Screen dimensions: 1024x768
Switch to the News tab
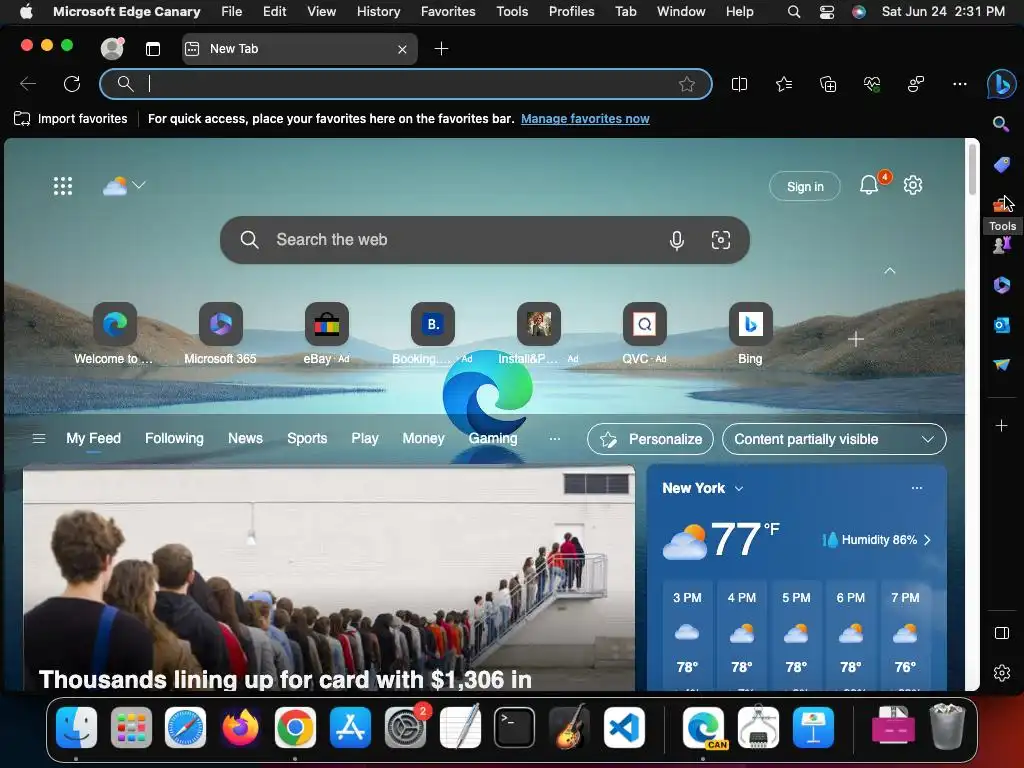[246, 439]
